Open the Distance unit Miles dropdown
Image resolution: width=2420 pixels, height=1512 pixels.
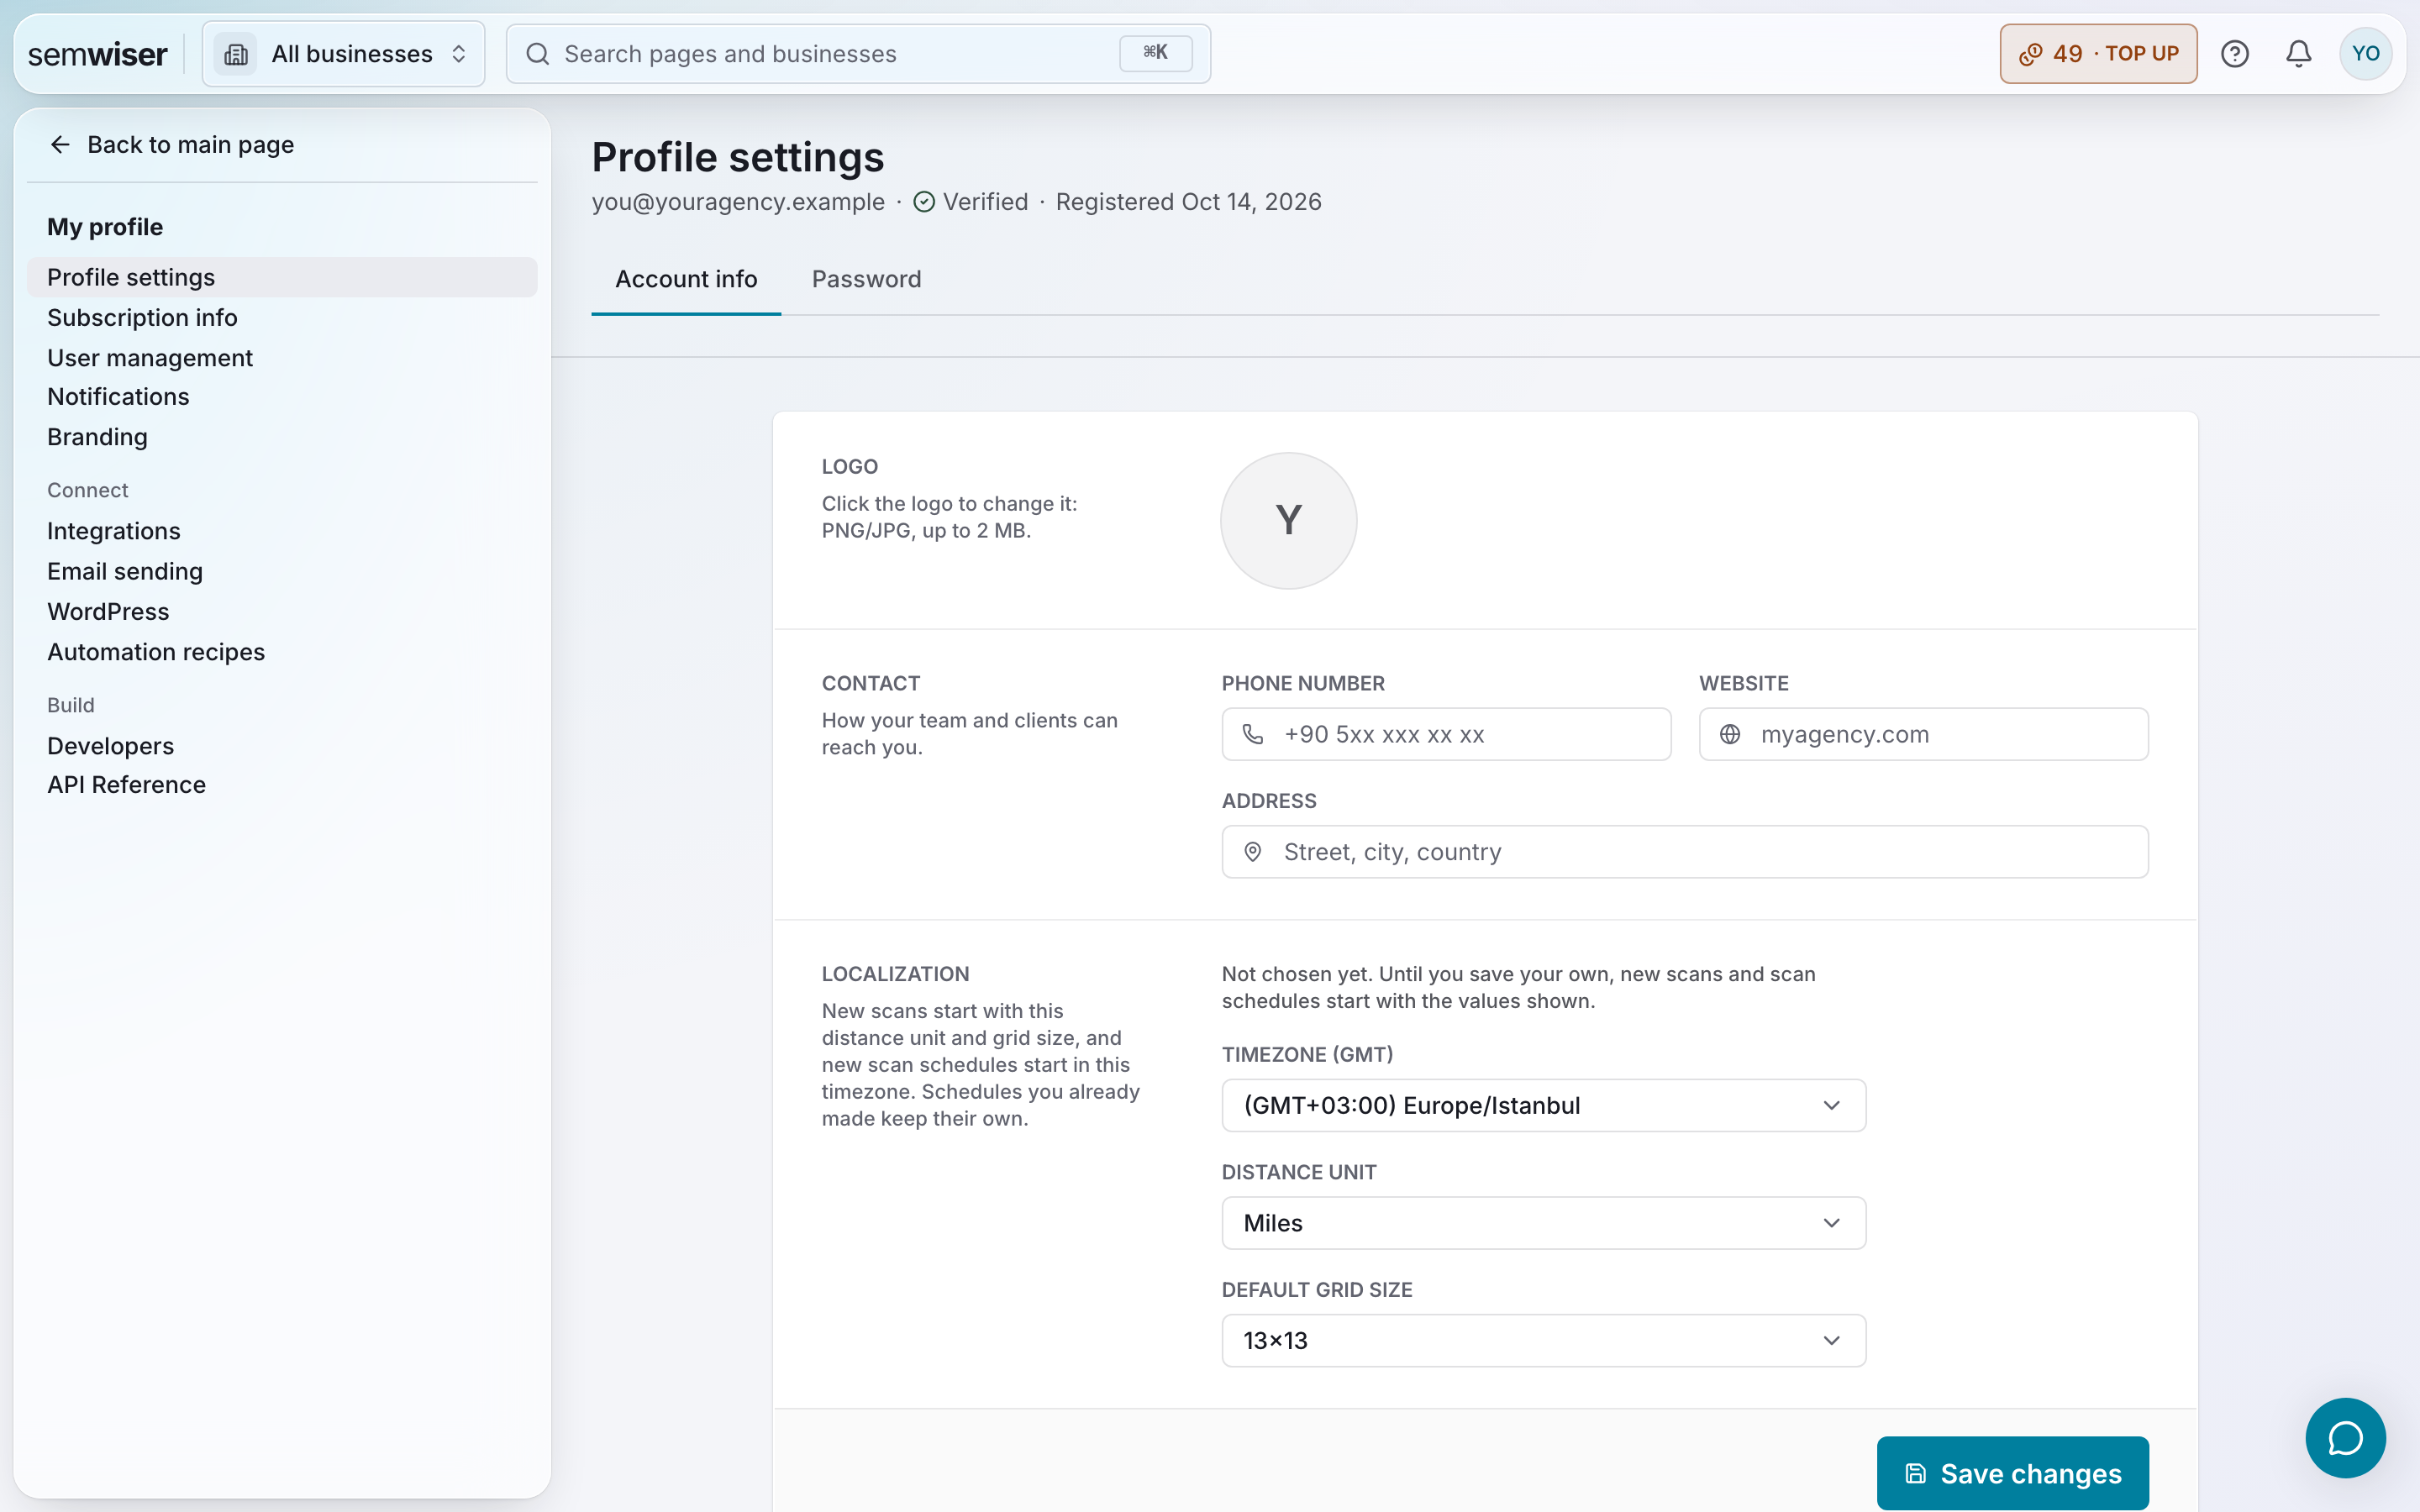(1543, 1223)
